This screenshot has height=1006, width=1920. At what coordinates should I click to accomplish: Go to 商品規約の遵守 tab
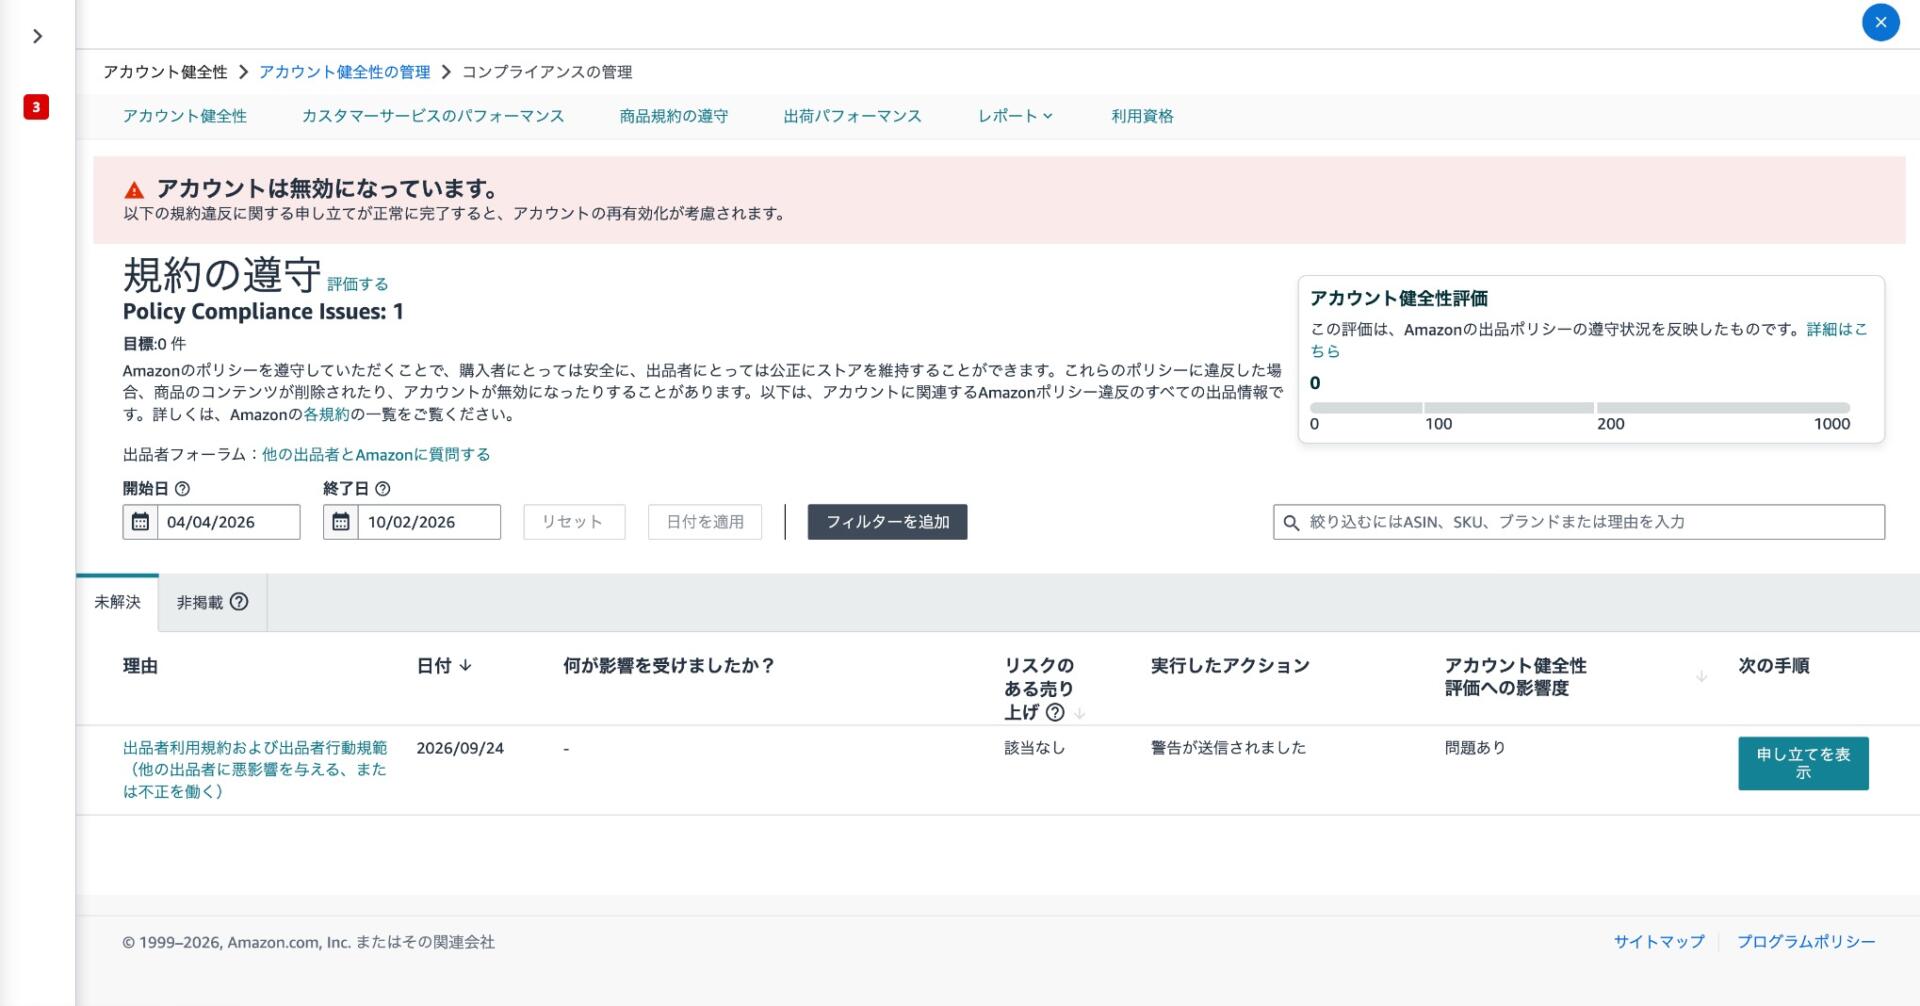[x=674, y=116]
